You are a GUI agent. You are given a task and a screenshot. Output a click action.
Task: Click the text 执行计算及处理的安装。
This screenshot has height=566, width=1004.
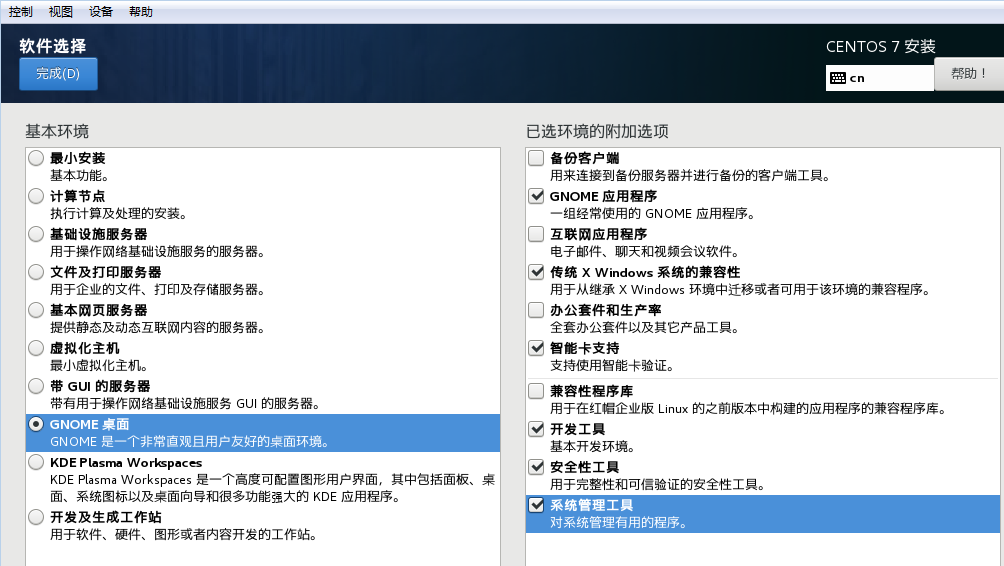click(118, 213)
